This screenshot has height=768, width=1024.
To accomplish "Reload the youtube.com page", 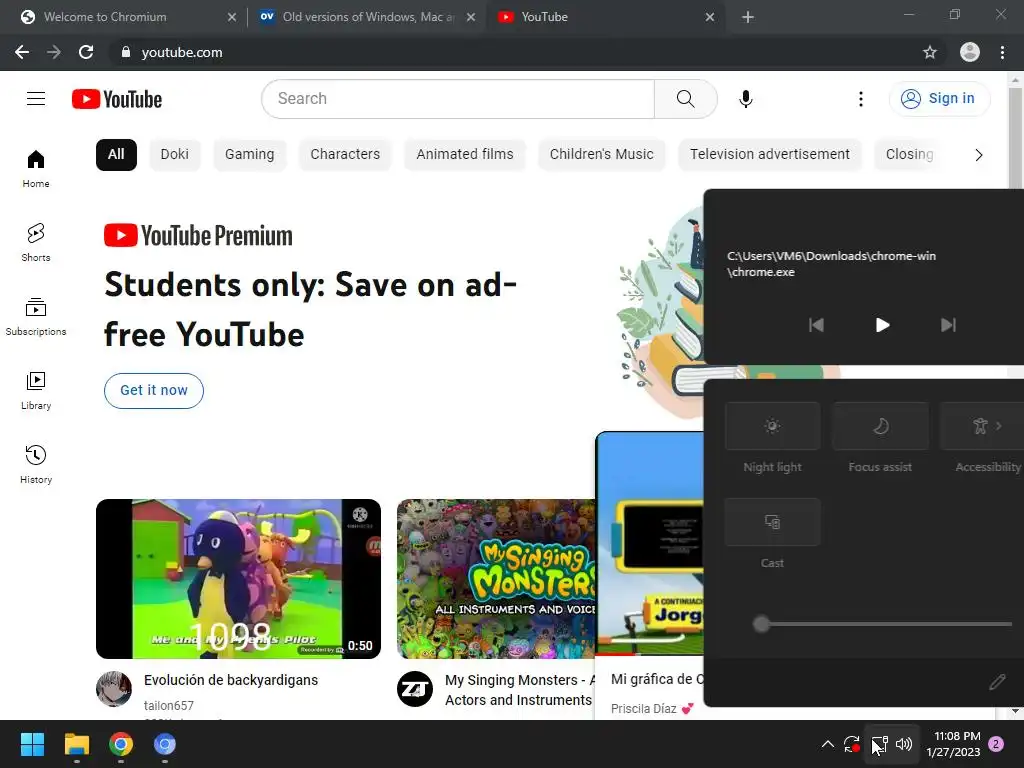I will point(86,52).
